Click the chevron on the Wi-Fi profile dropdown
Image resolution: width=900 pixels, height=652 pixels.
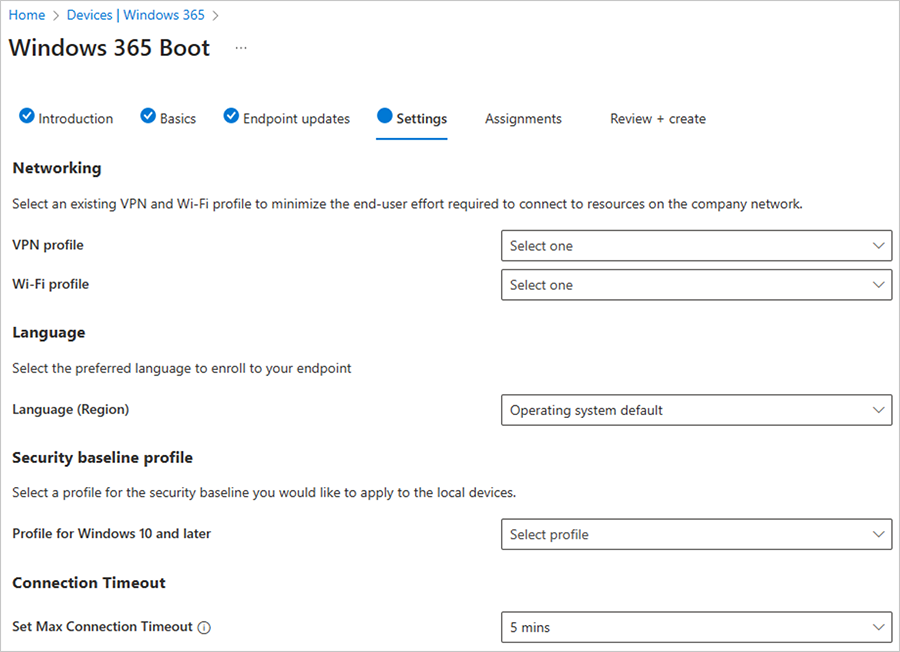[x=878, y=284]
